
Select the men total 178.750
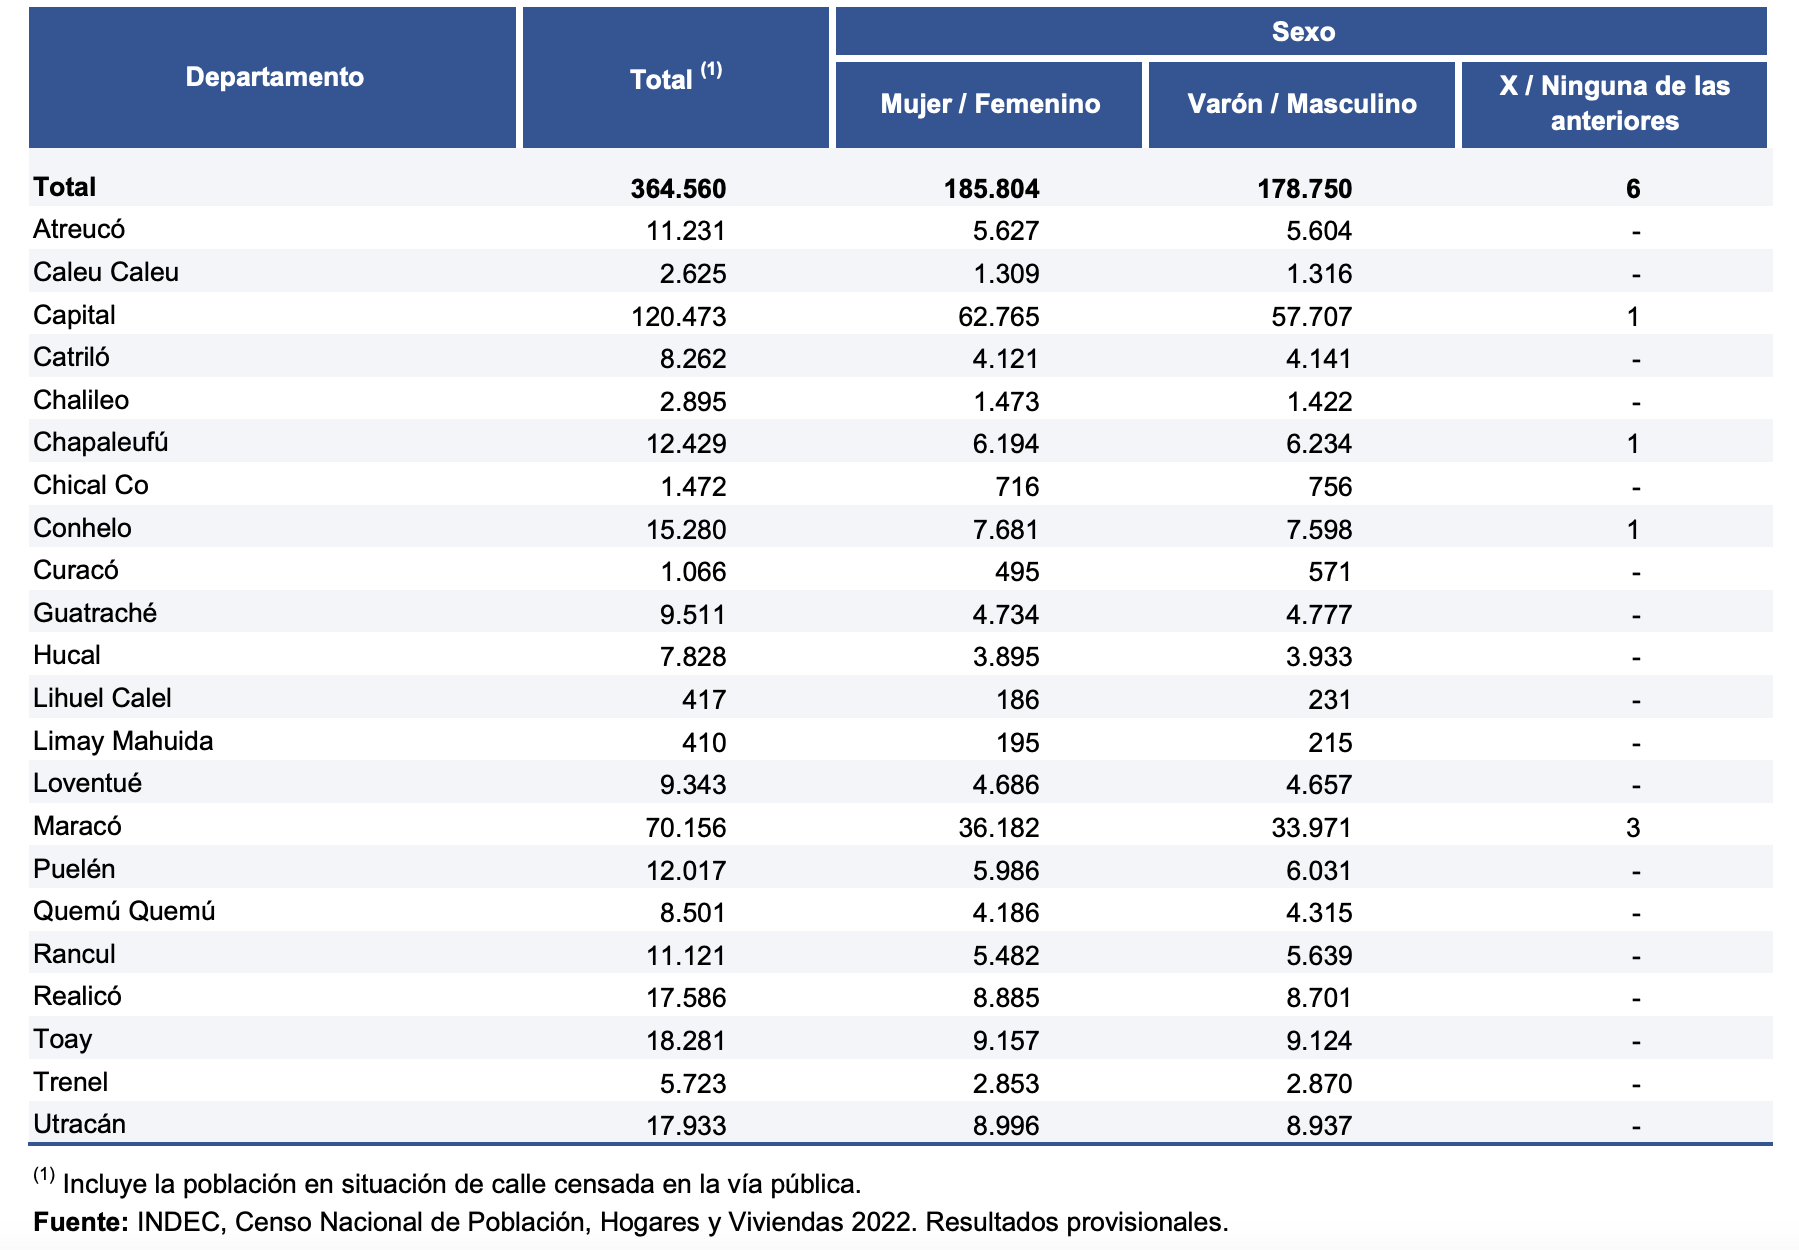click(x=1304, y=189)
